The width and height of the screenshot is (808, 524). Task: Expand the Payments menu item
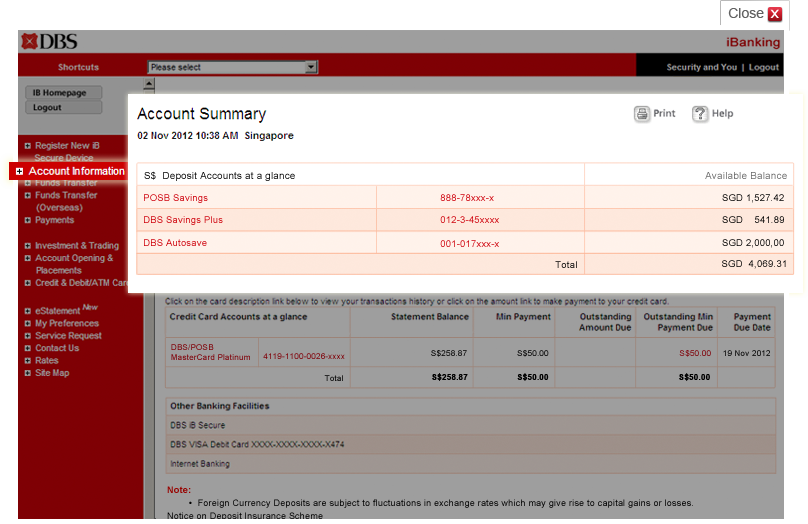tap(27, 220)
